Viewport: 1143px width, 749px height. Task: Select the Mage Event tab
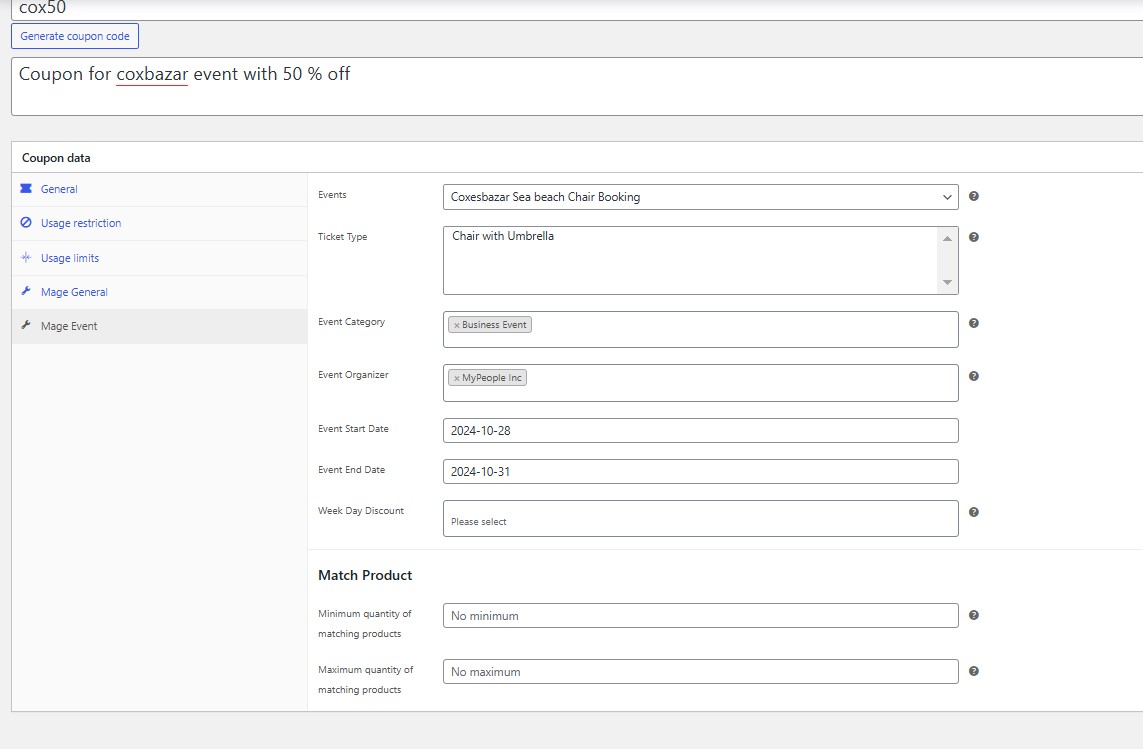[x=160, y=326]
